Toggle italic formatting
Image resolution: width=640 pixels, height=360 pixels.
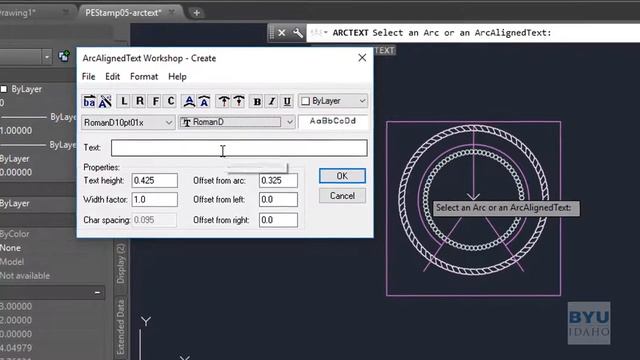272,101
